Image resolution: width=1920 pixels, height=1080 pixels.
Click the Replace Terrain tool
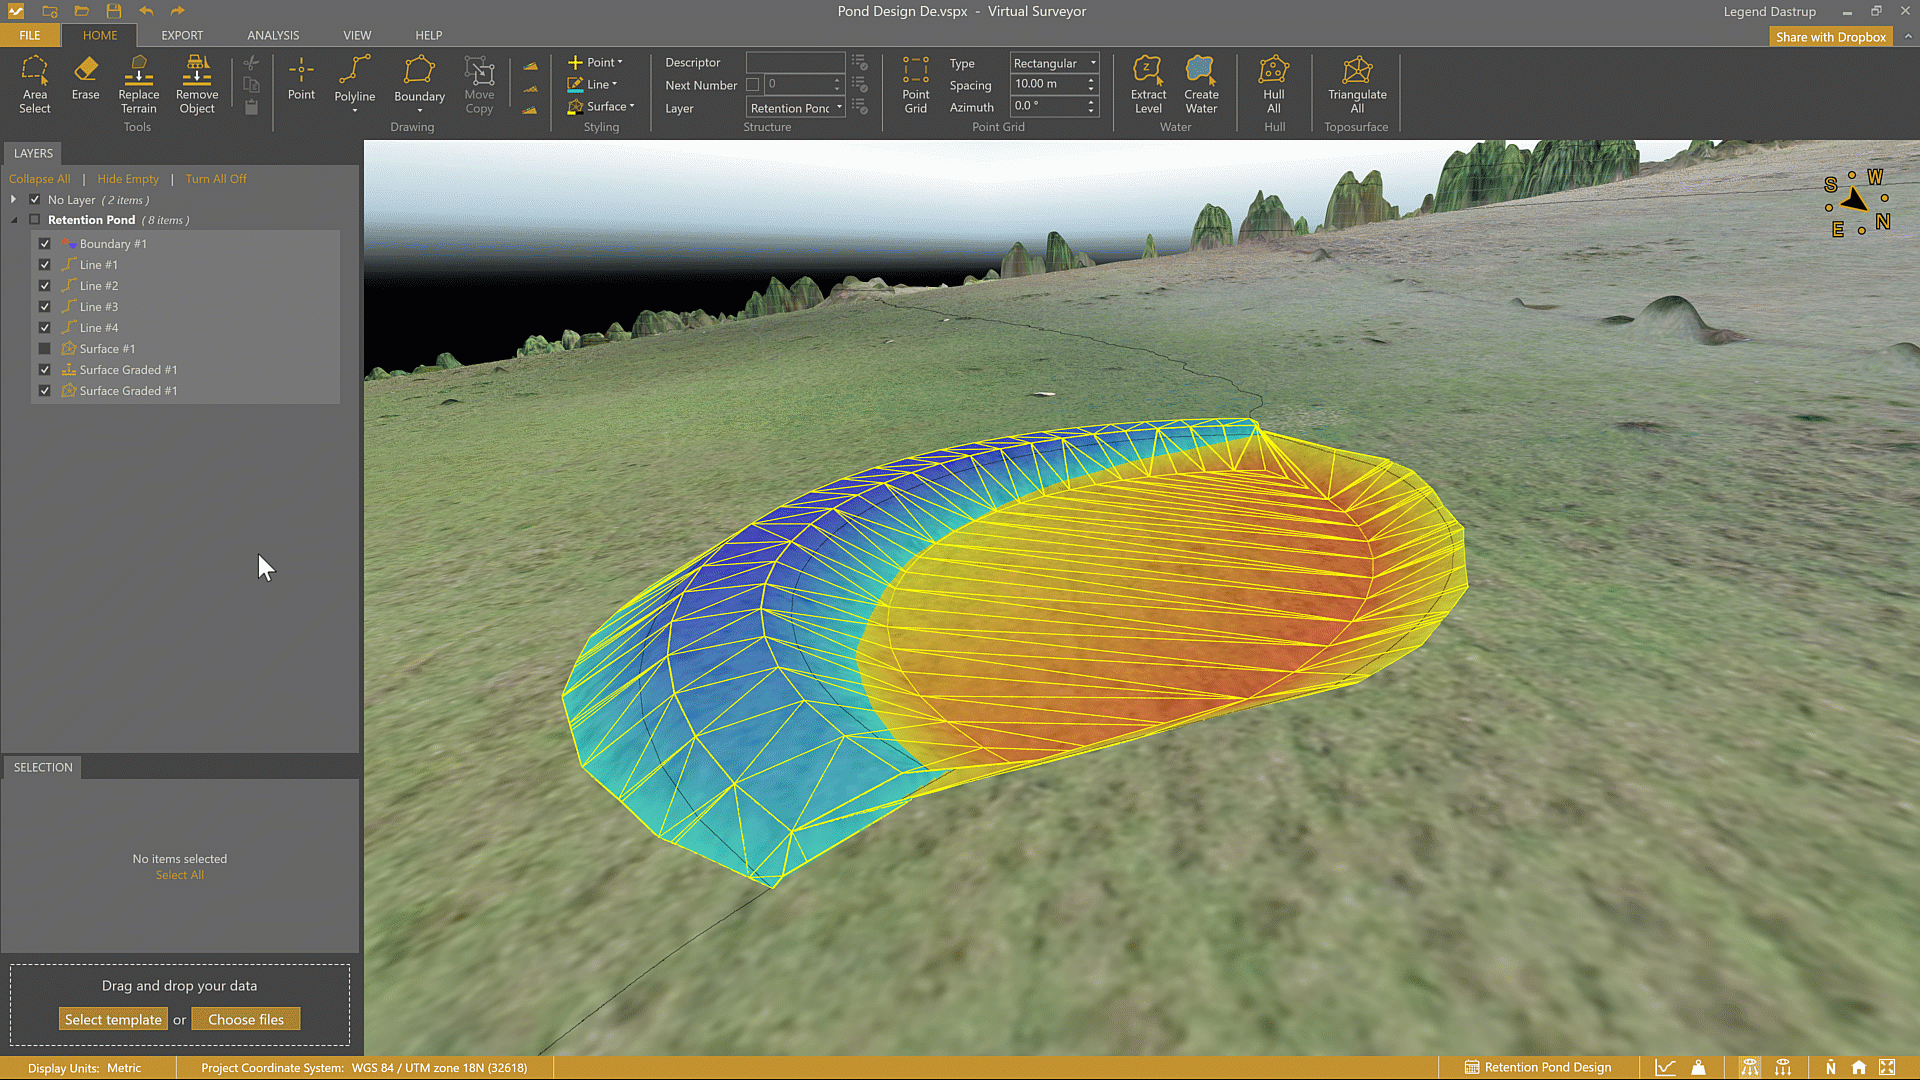[138, 84]
